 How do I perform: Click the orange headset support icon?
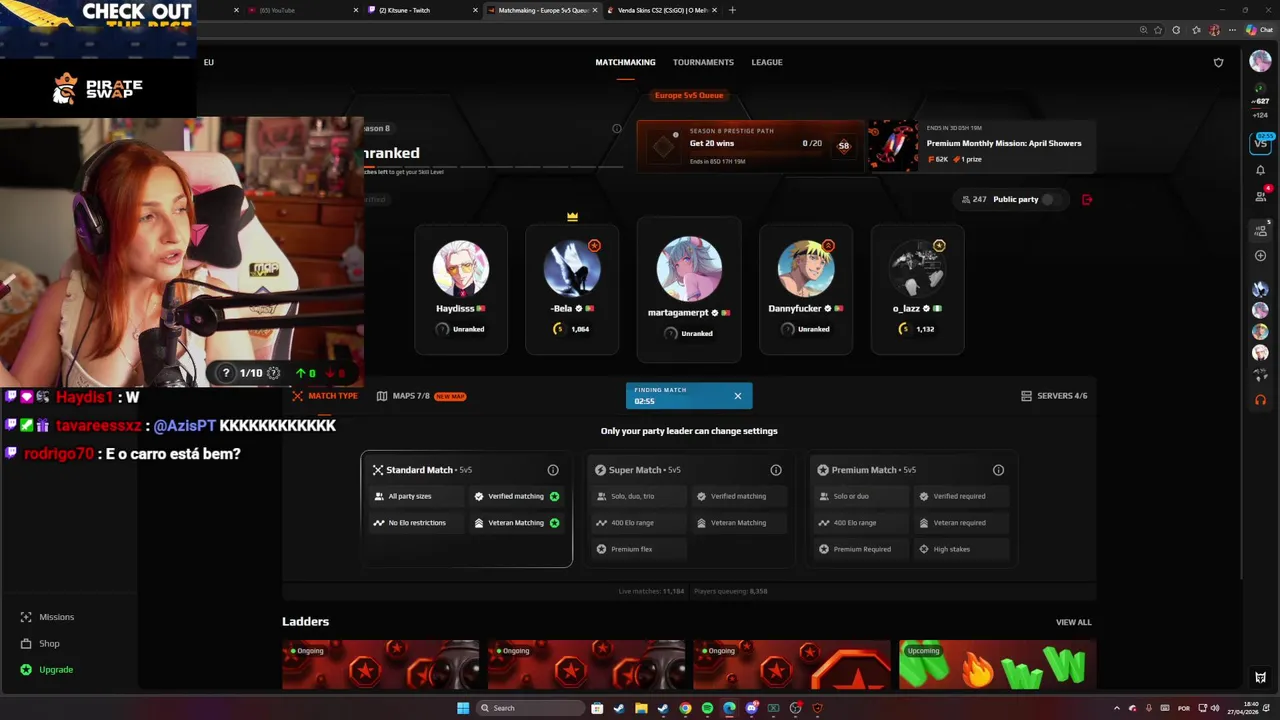[1260, 400]
